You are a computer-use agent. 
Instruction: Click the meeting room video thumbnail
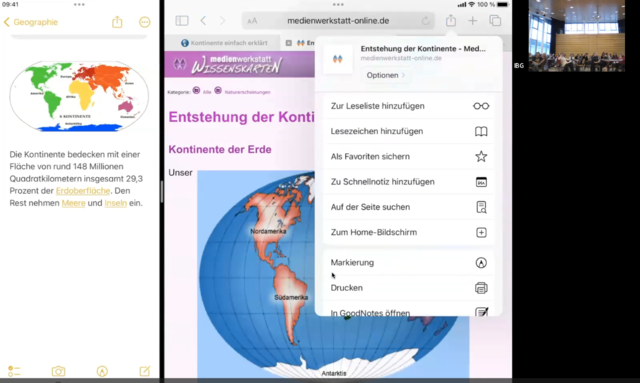(x=576, y=36)
